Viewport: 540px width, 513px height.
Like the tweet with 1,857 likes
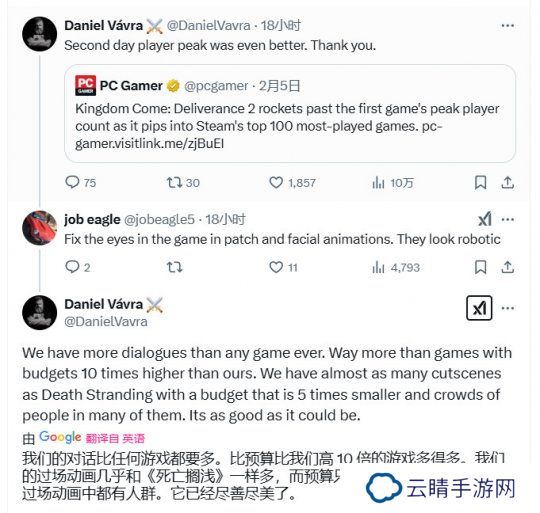(x=292, y=182)
